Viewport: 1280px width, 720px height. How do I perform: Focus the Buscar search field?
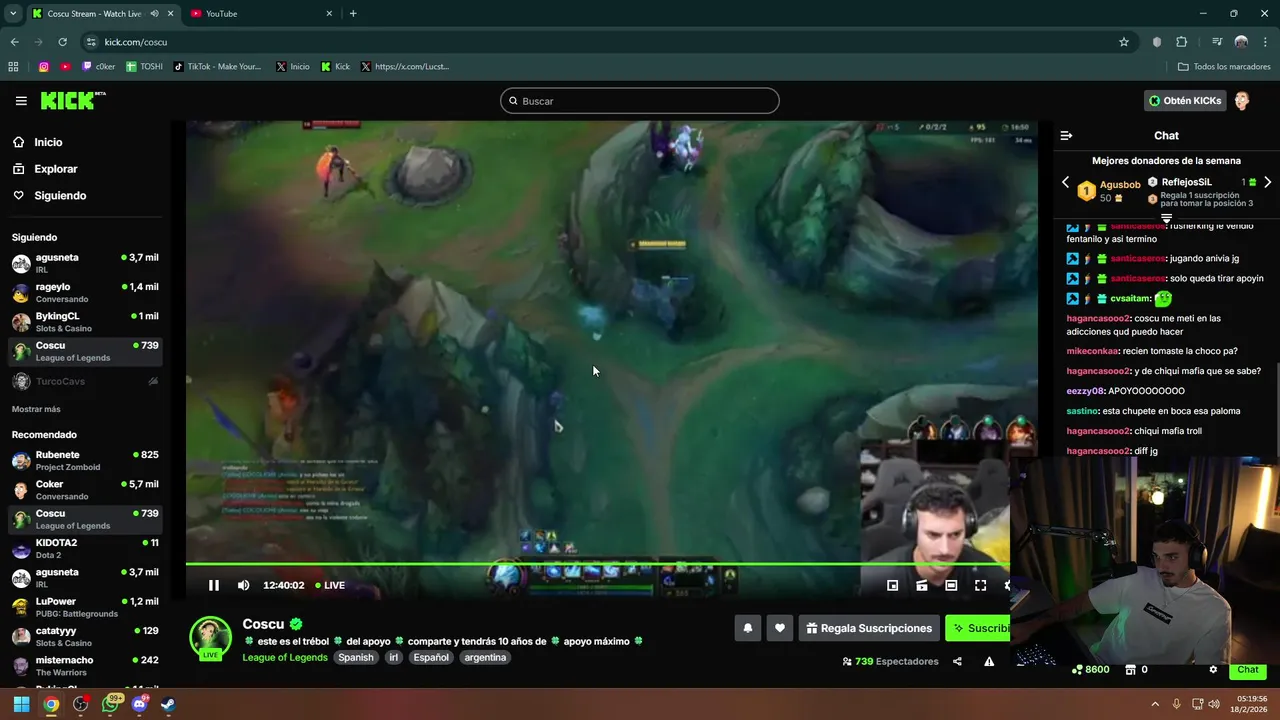pyautogui.click(x=640, y=101)
